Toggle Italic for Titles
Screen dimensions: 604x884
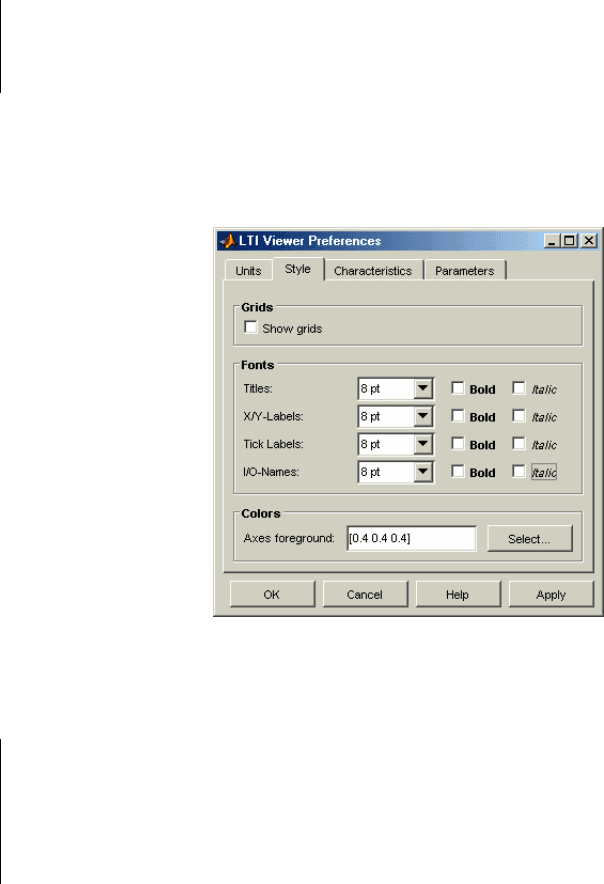(519, 388)
